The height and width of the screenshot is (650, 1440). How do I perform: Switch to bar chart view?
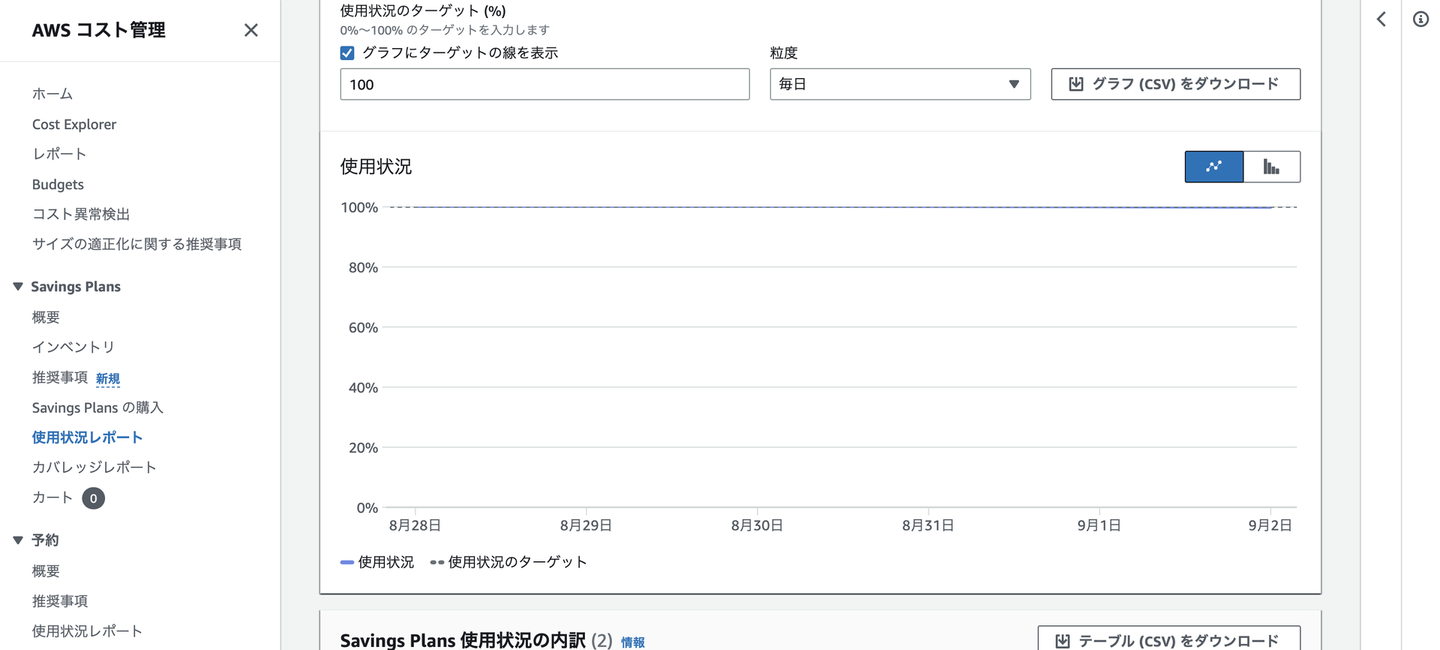click(x=1272, y=167)
